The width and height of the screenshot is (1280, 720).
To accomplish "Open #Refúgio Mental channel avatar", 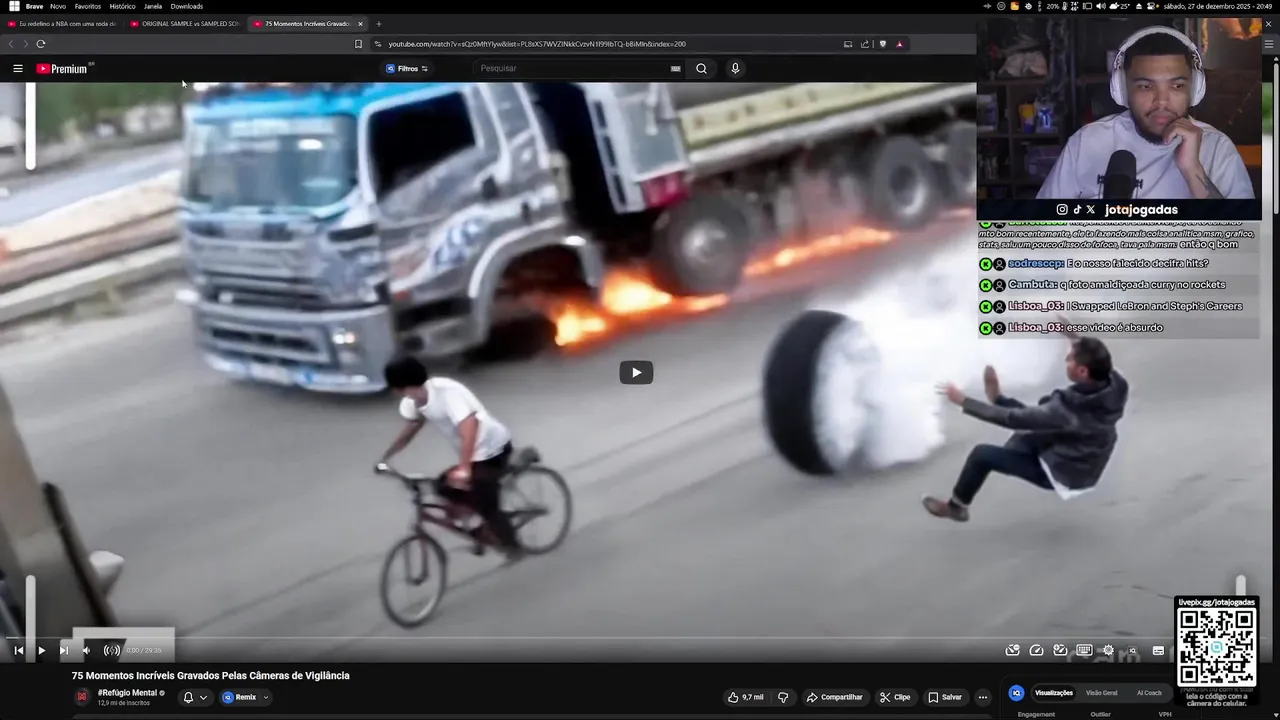I will click(x=82, y=697).
